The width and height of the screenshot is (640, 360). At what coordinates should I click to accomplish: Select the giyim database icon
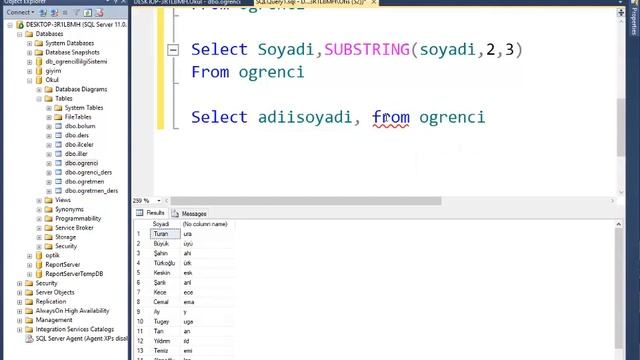[39, 71]
